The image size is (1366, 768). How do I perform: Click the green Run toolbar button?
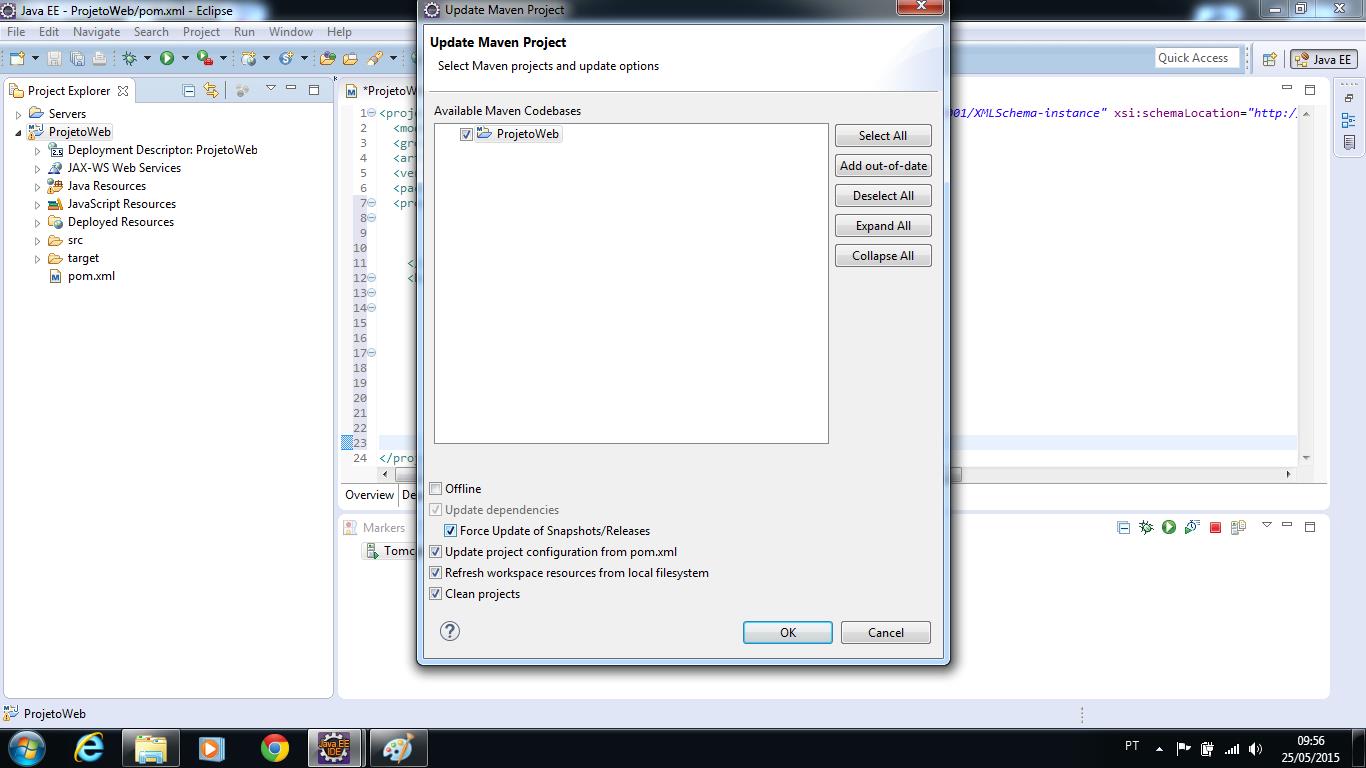coord(167,58)
